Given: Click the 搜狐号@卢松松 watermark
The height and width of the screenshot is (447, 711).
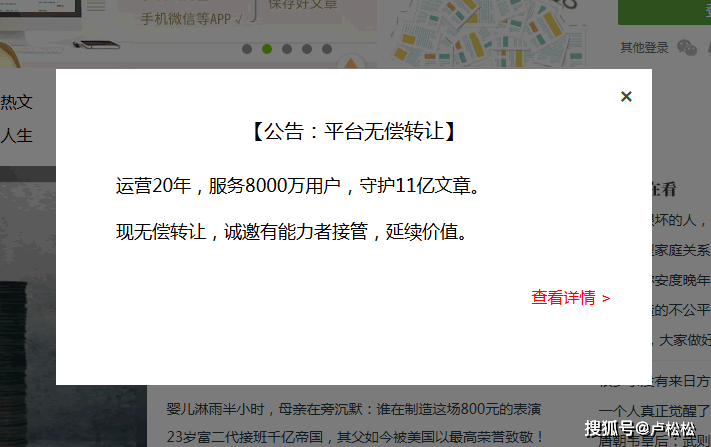Looking at the screenshot, I should (640, 429).
